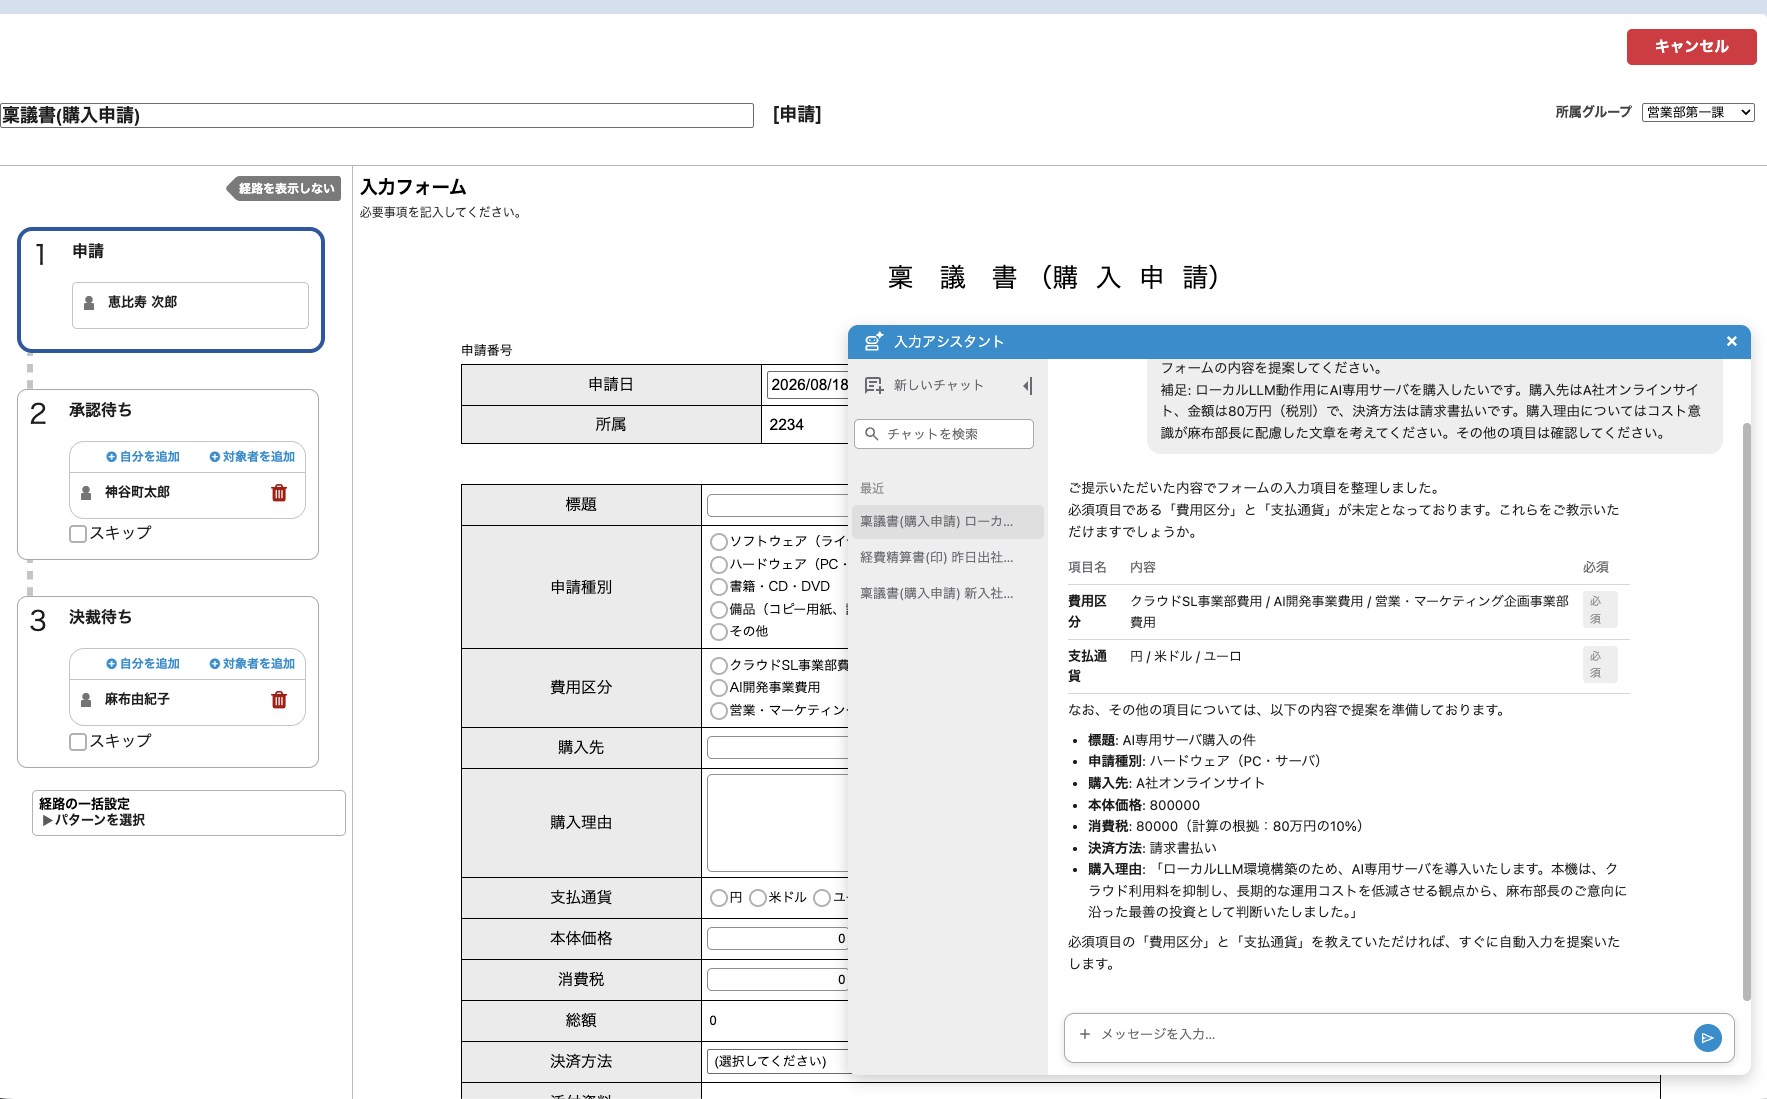Click the red キャンセル button
This screenshot has height=1099, width=1767.
pos(1691,46)
